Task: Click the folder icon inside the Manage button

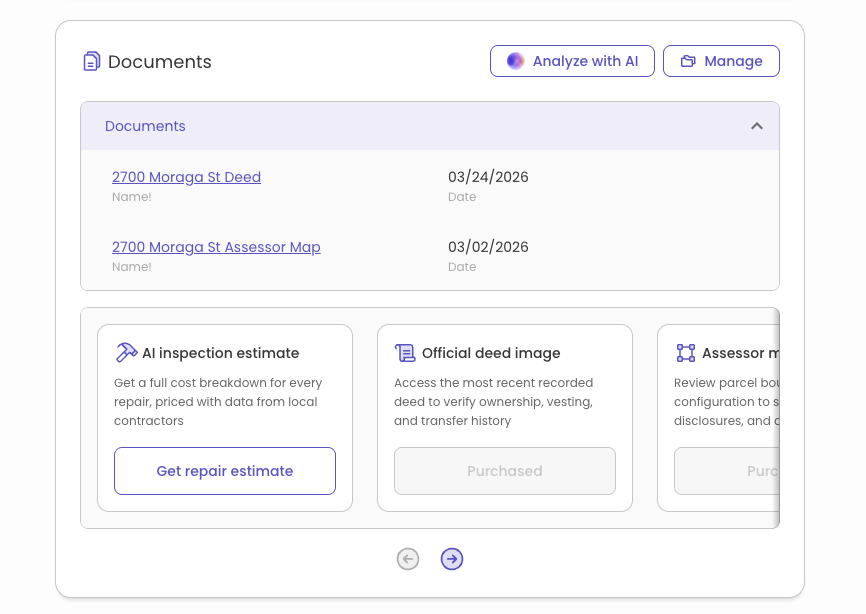Action: pos(688,61)
